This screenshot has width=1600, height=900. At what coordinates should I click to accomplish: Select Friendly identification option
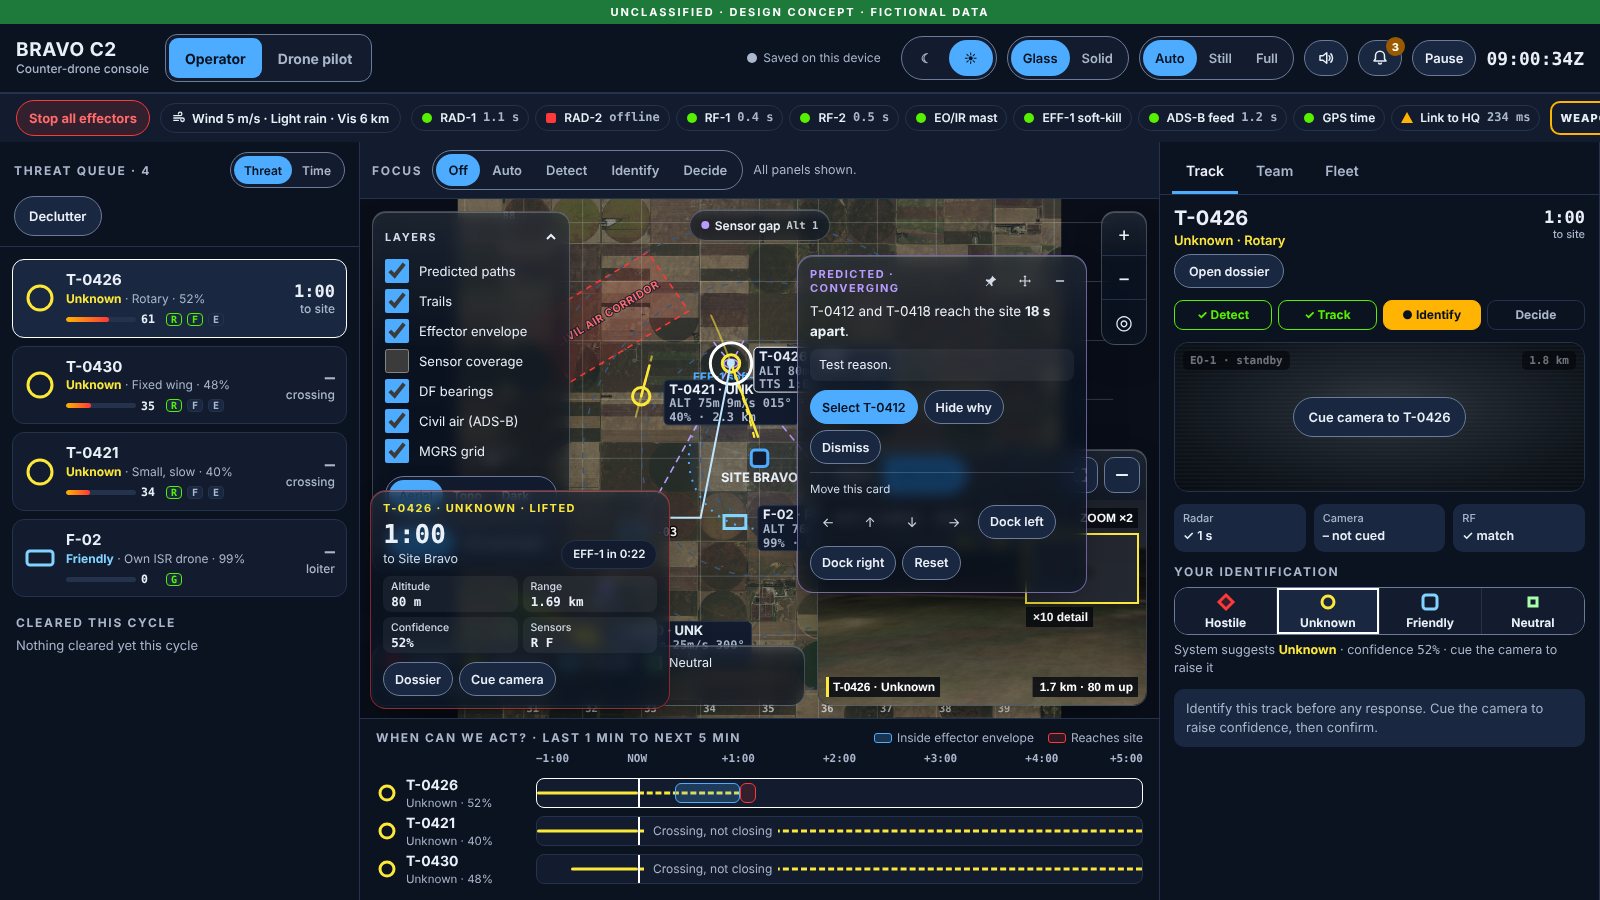[x=1430, y=611]
